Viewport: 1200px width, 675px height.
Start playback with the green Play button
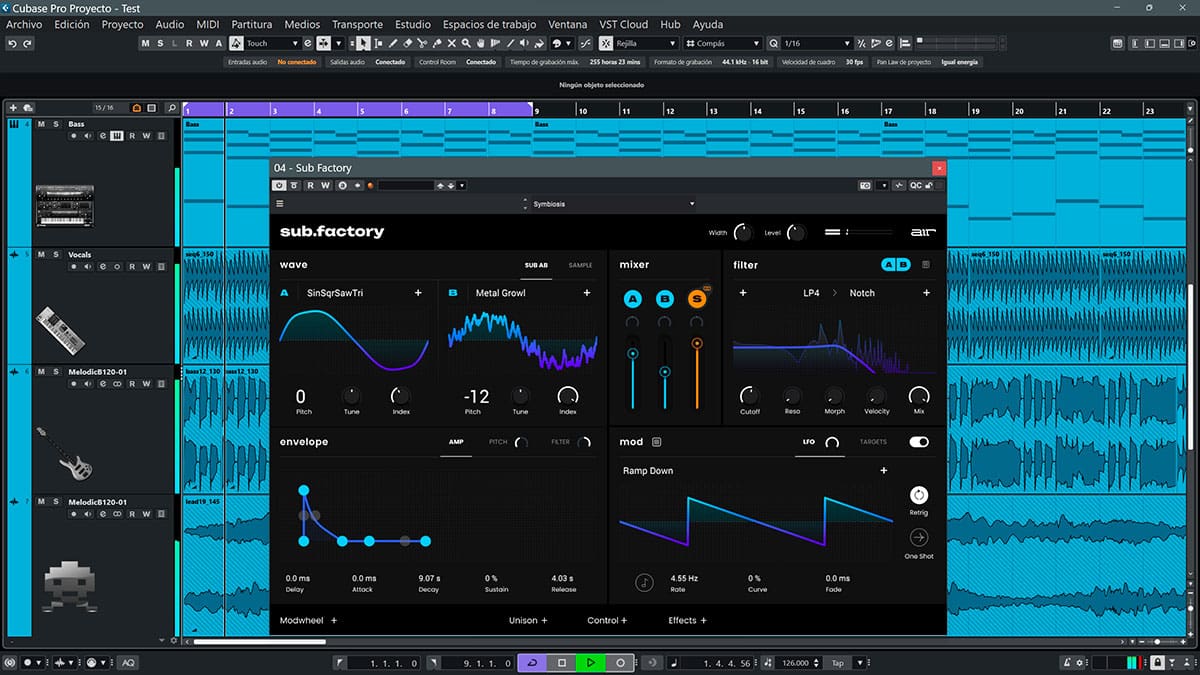pos(591,663)
